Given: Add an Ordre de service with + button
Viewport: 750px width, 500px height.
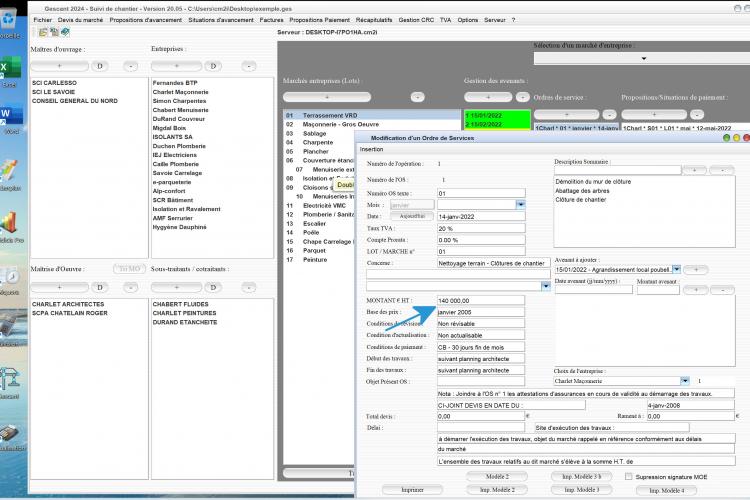Looking at the screenshot, I should [567, 114].
